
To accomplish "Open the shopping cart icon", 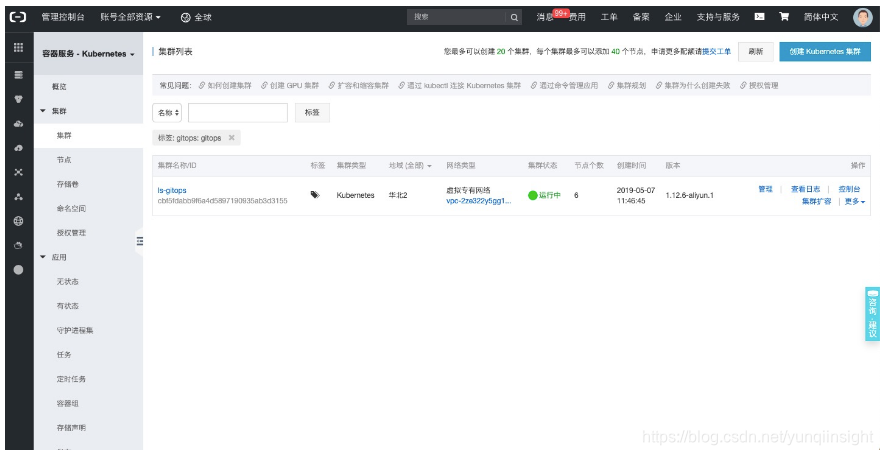I will point(784,17).
